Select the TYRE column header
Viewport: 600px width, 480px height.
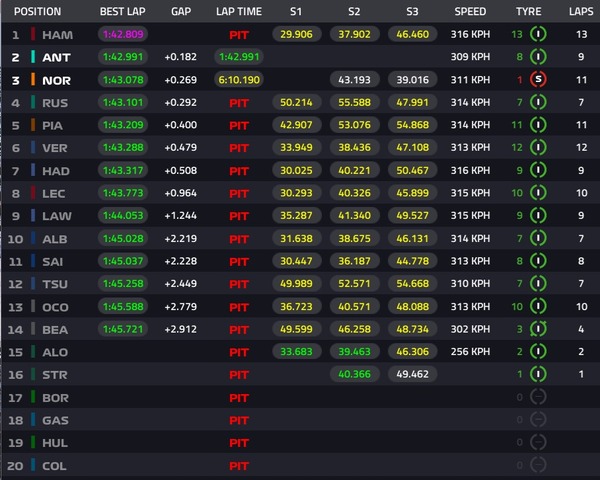528,12
